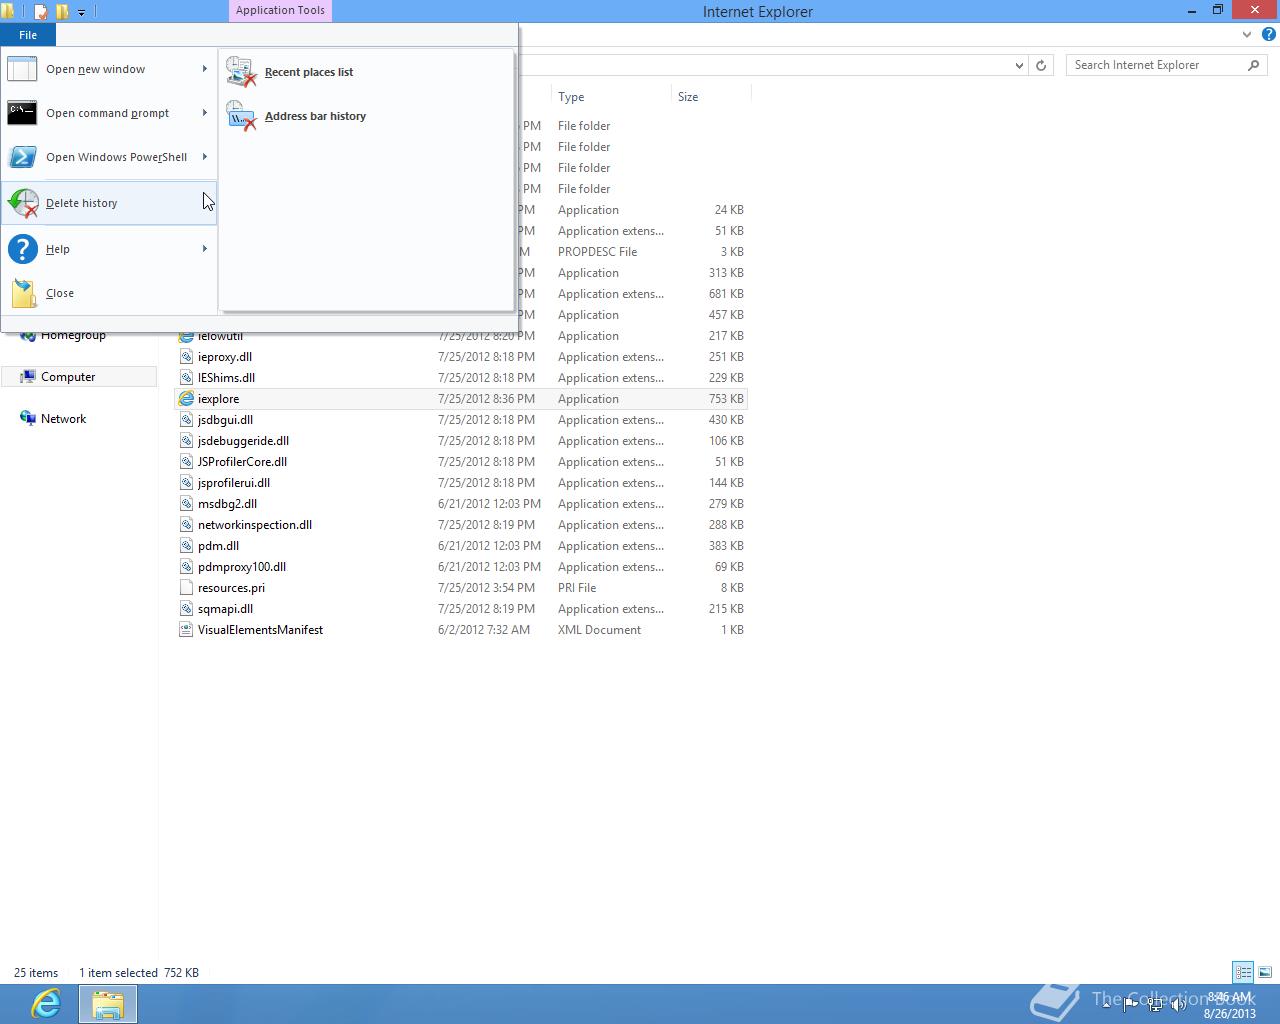The image size is (1280, 1024).
Task: Launch Internet Explorer from the taskbar
Action: point(46,1003)
